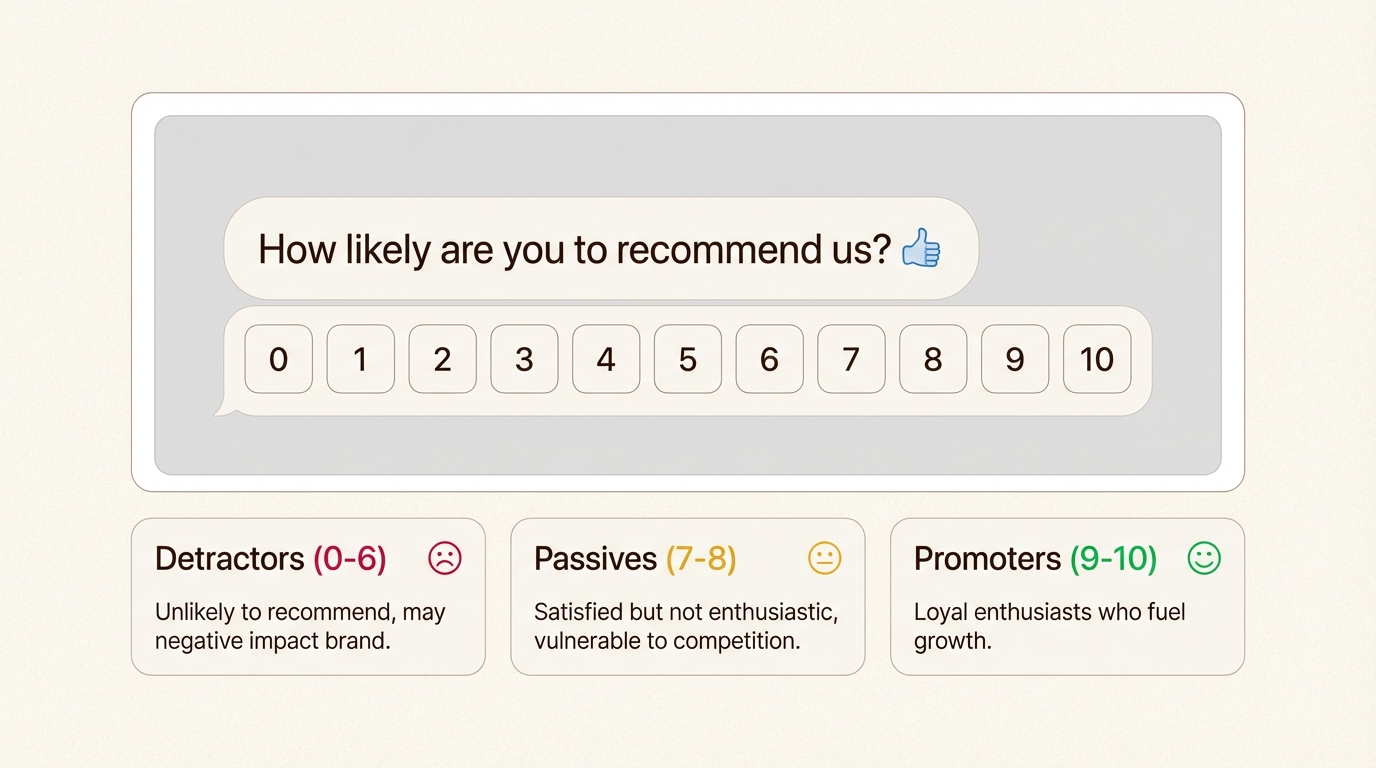
Task: Select rating score 0
Action: click(x=279, y=359)
